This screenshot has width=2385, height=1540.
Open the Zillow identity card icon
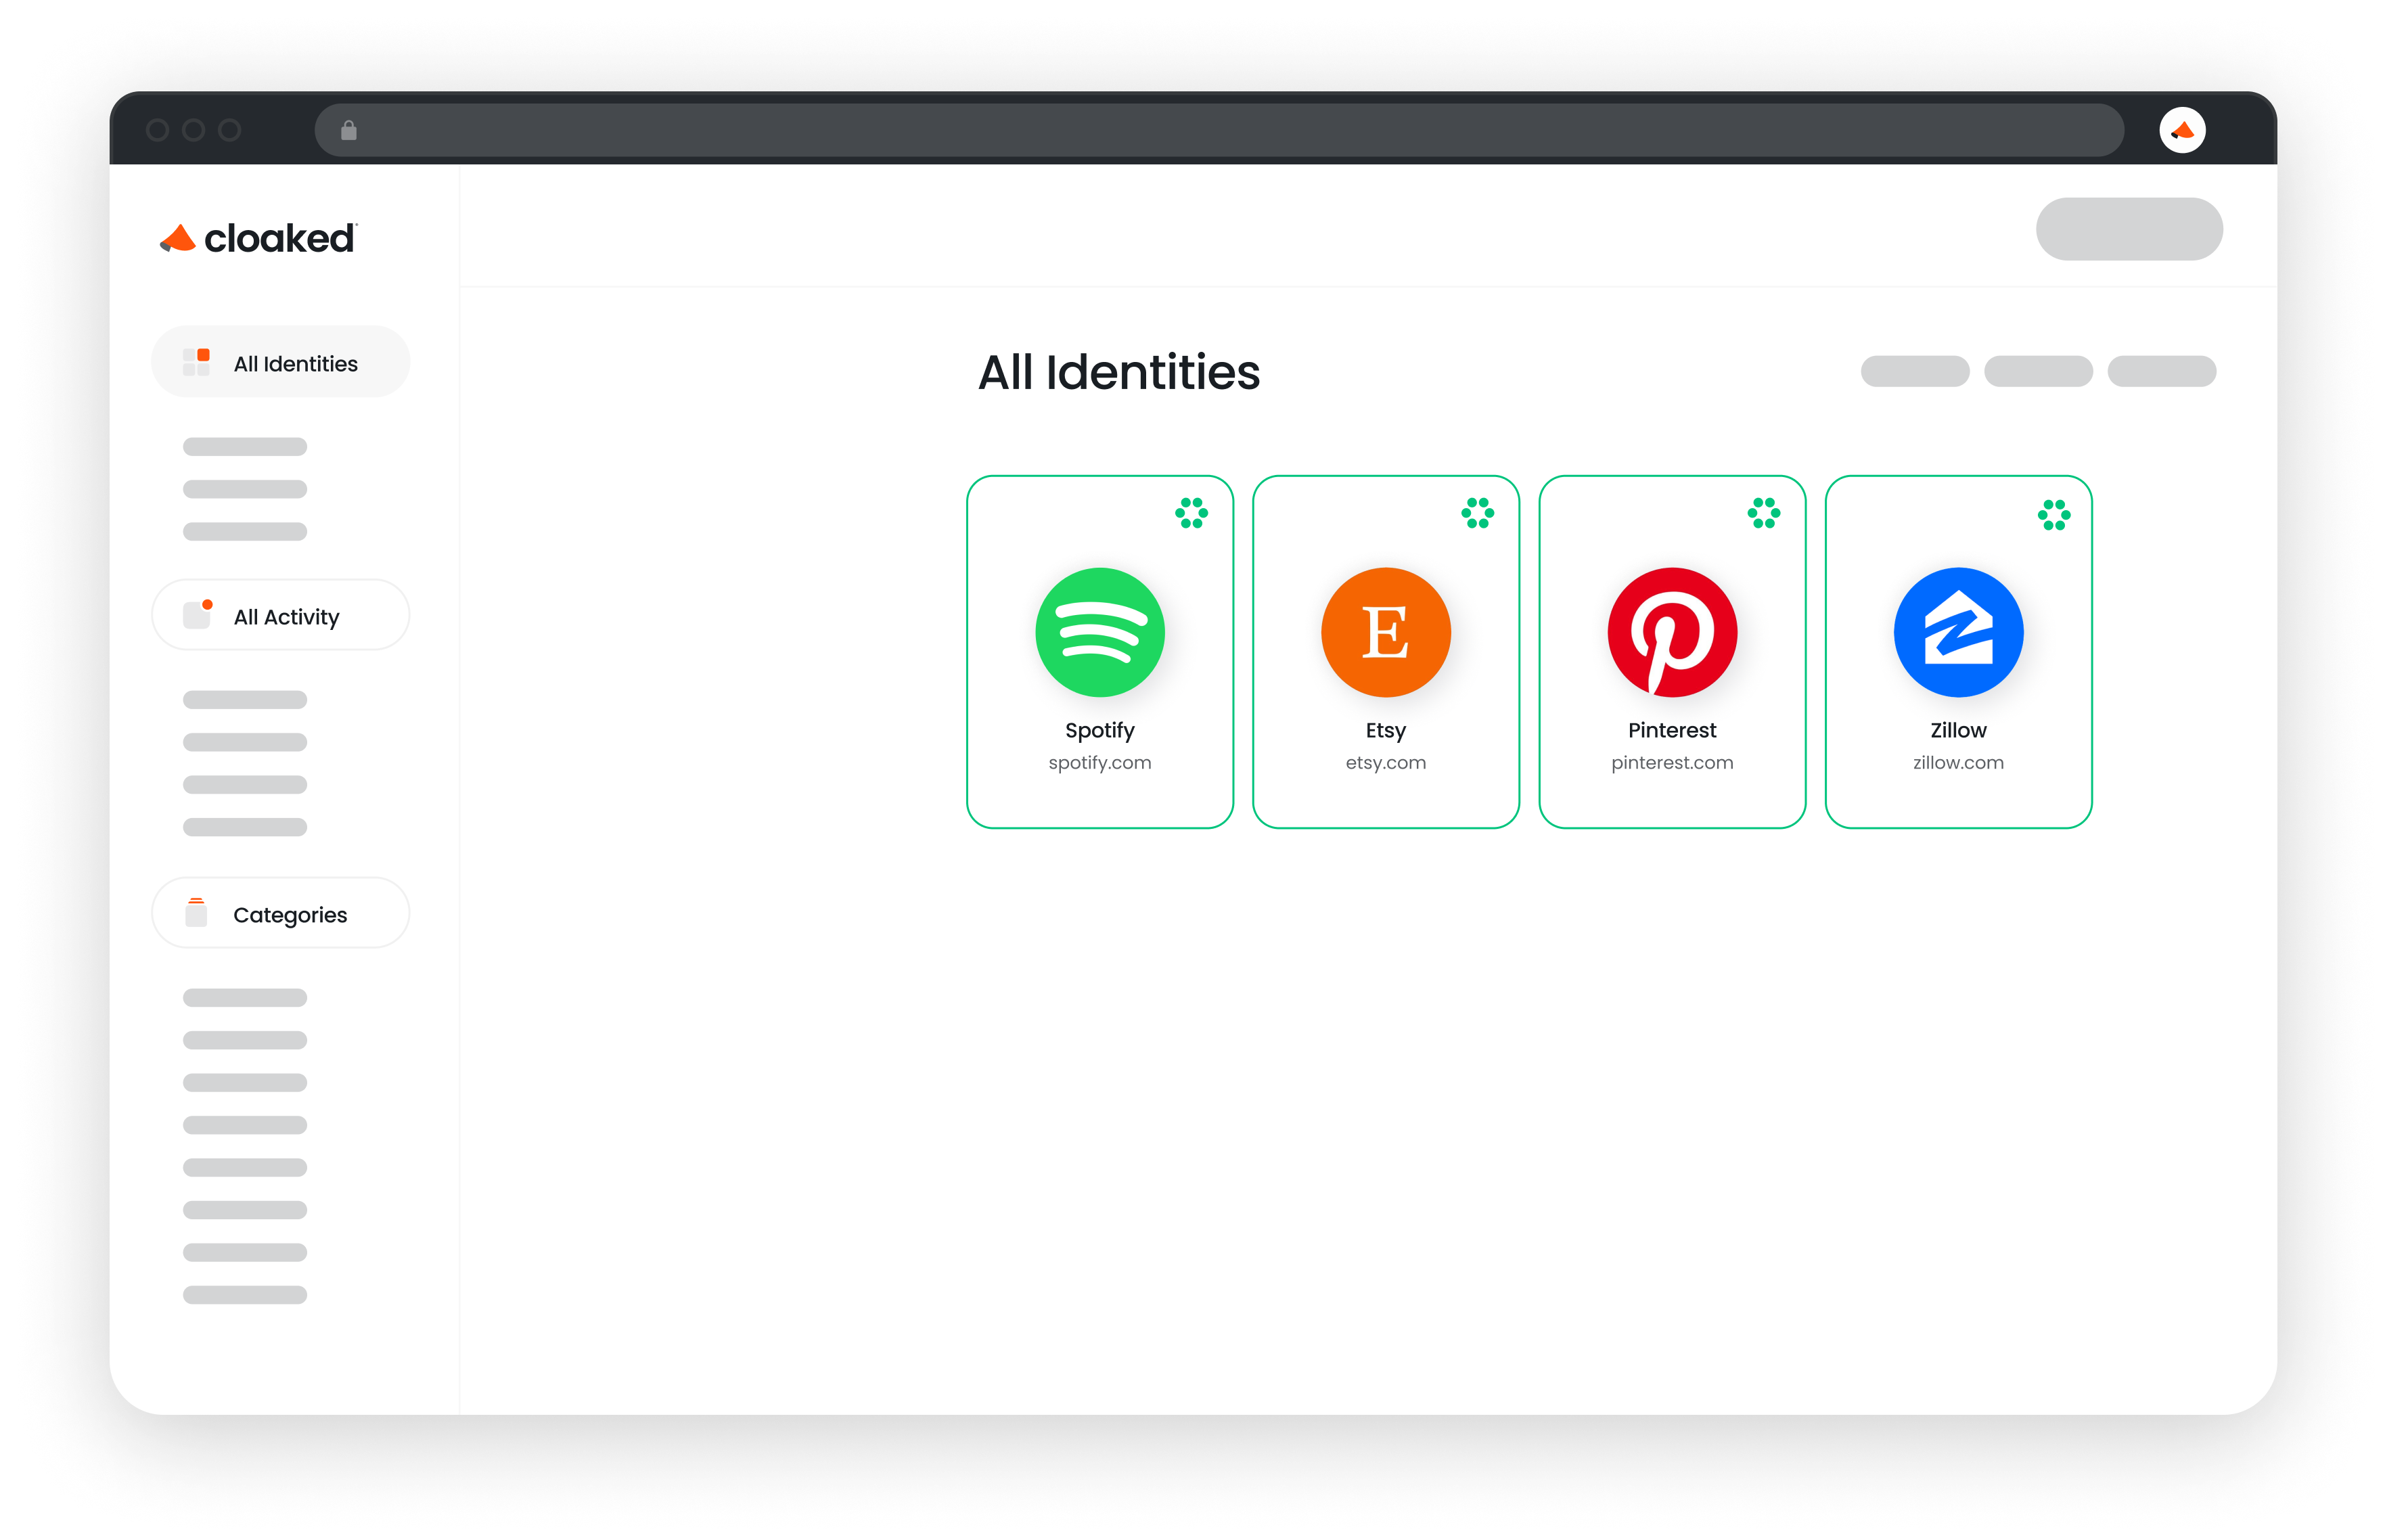(x=1957, y=632)
